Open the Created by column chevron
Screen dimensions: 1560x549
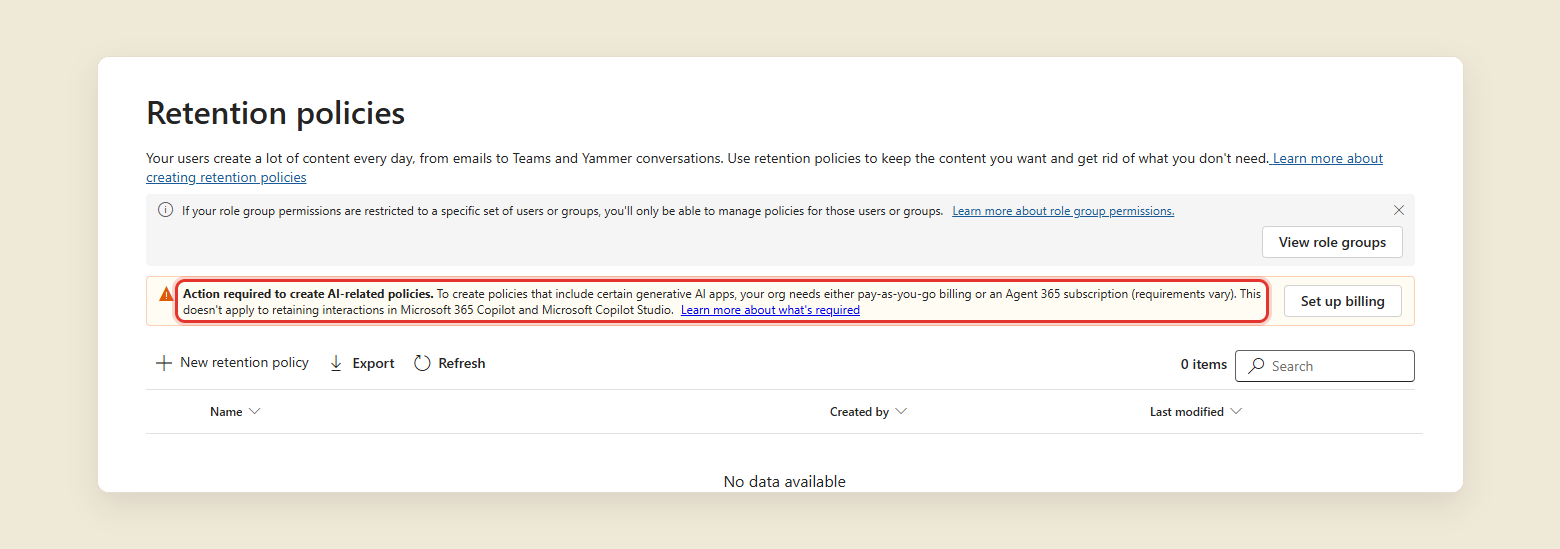pos(901,412)
